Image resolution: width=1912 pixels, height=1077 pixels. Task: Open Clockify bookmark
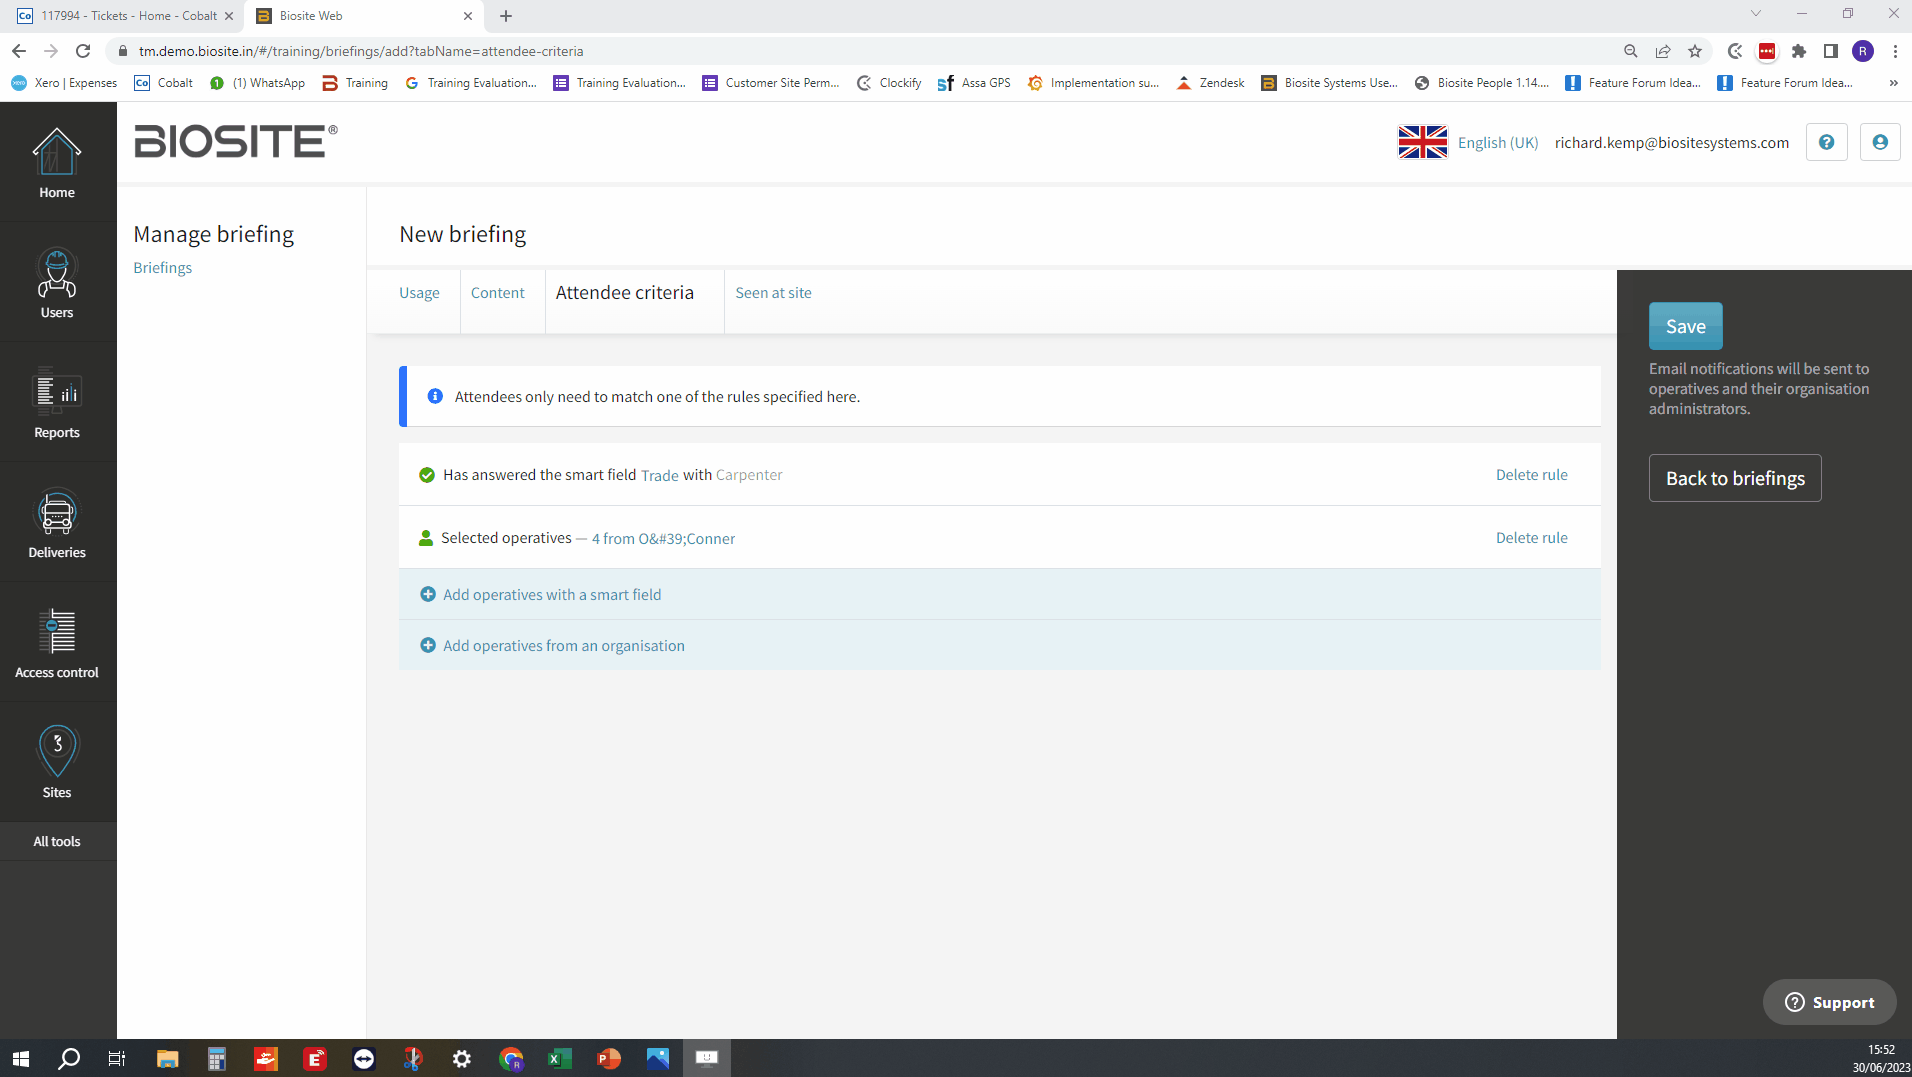(889, 83)
